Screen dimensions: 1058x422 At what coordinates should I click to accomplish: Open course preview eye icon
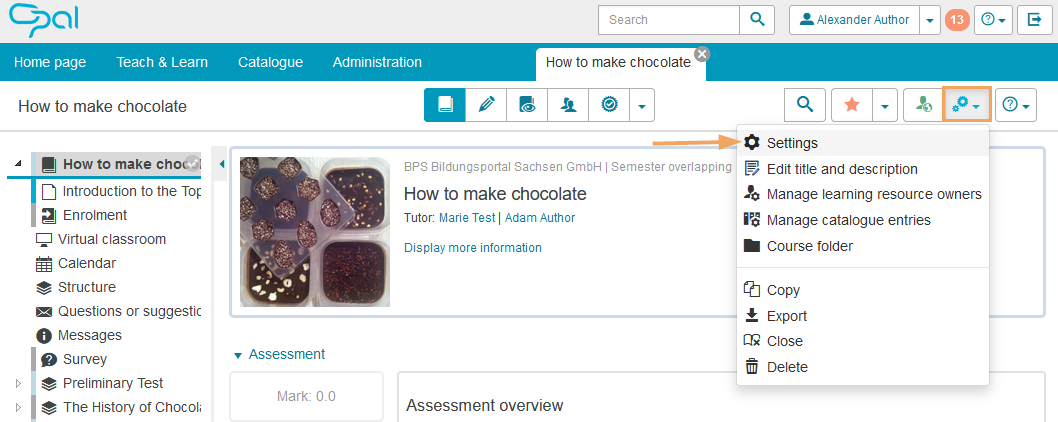click(x=527, y=105)
